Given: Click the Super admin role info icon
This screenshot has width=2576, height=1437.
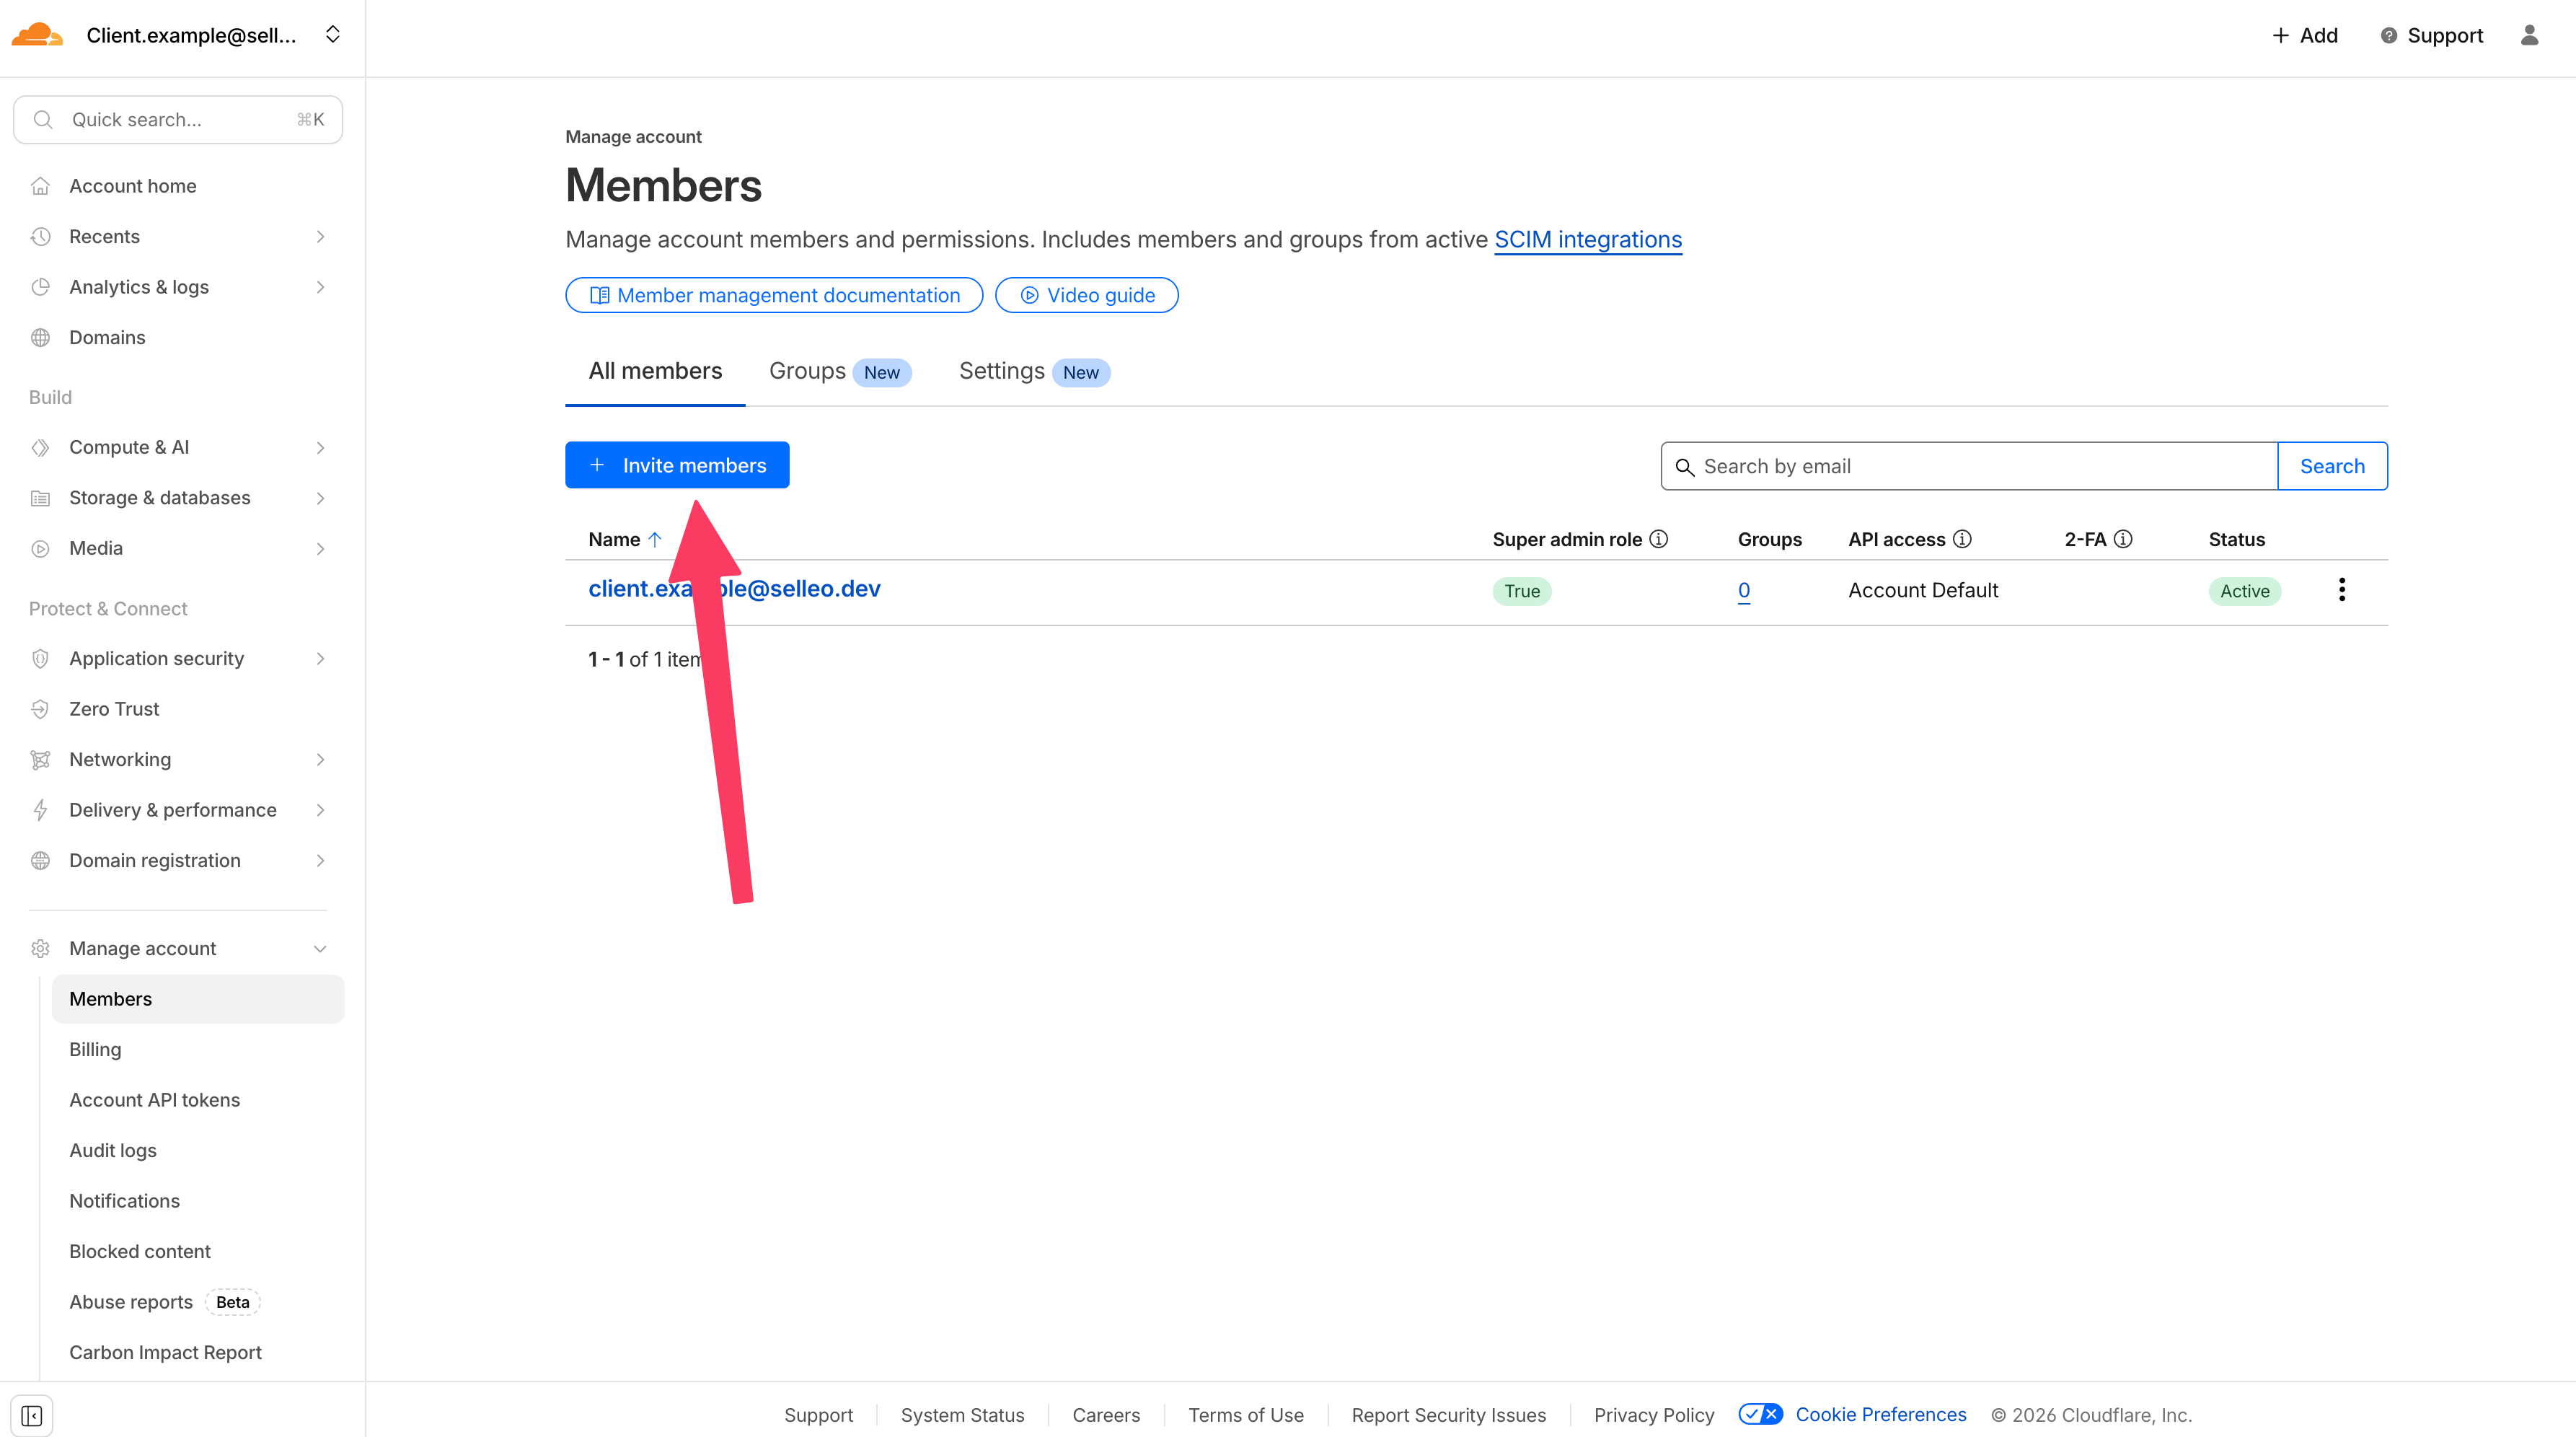Looking at the screenshot, I should (x=1659, y=539).
